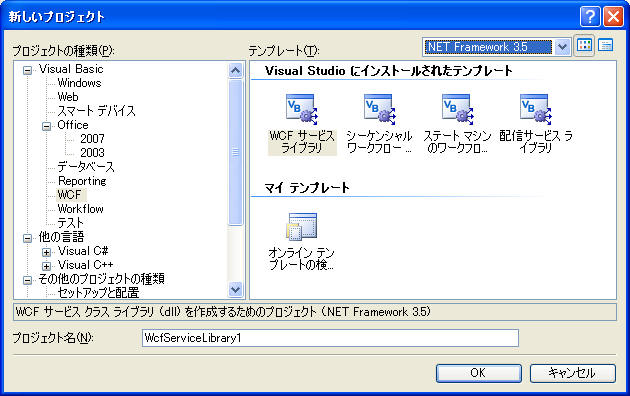Click the プロジェクト名(N) label
630x396 pixels.
coord(53,338)
